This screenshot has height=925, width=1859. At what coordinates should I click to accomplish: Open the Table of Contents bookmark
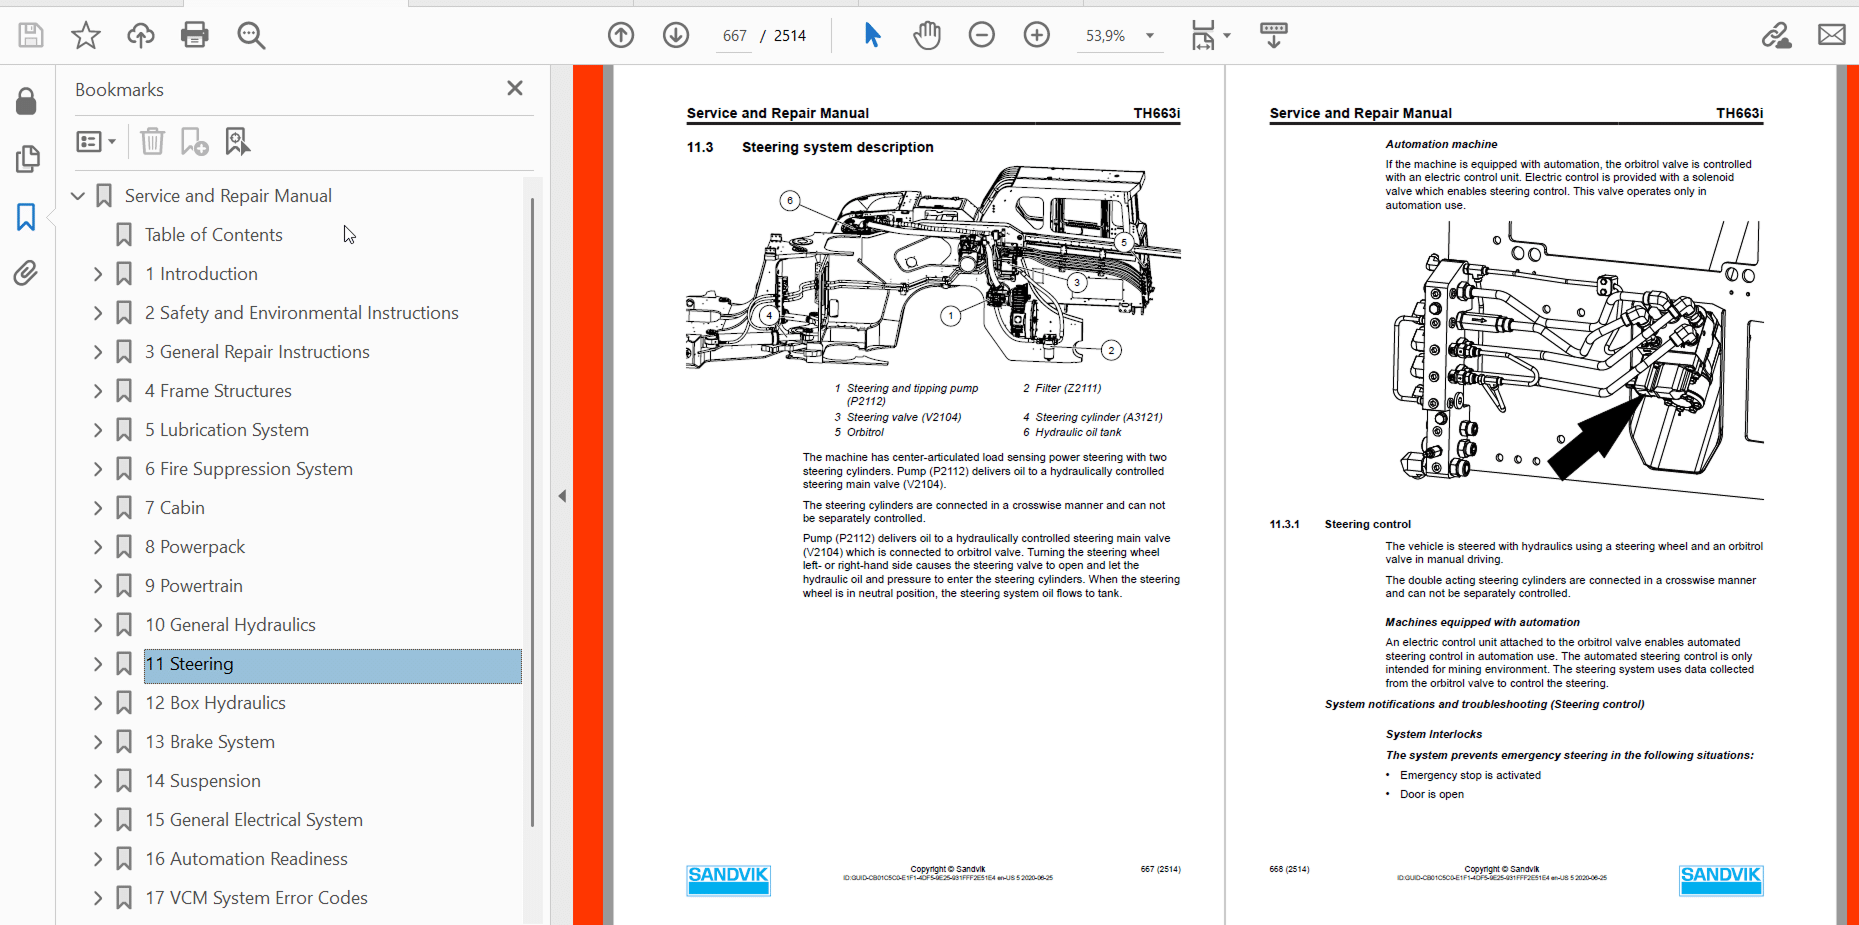(x=213, y=235)
